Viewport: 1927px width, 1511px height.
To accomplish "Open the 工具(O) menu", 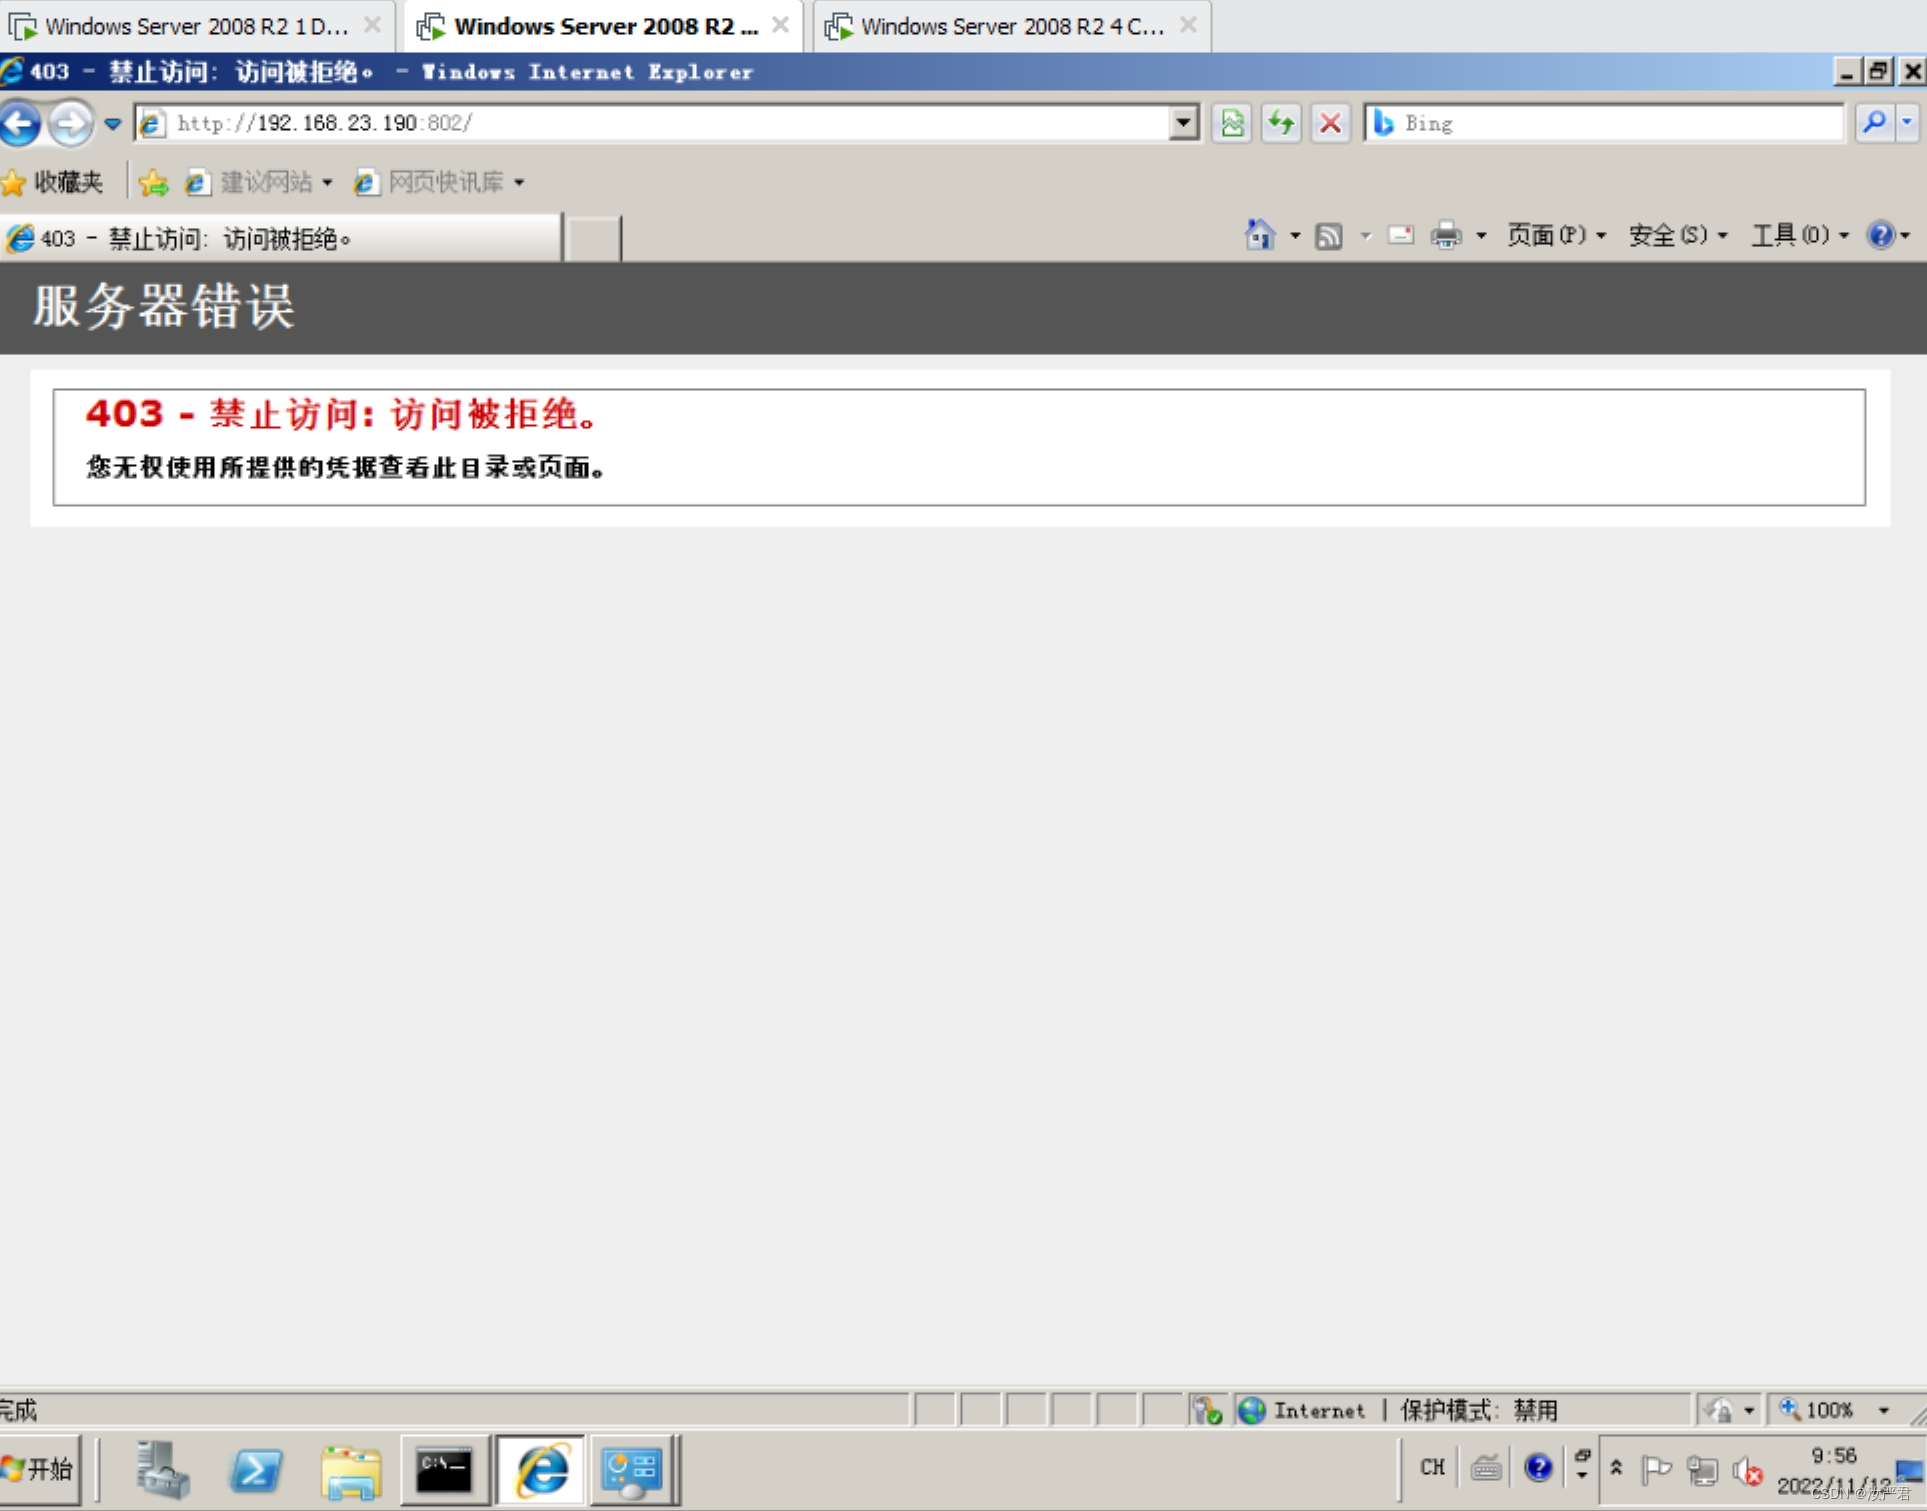I will pos(1798,235).
